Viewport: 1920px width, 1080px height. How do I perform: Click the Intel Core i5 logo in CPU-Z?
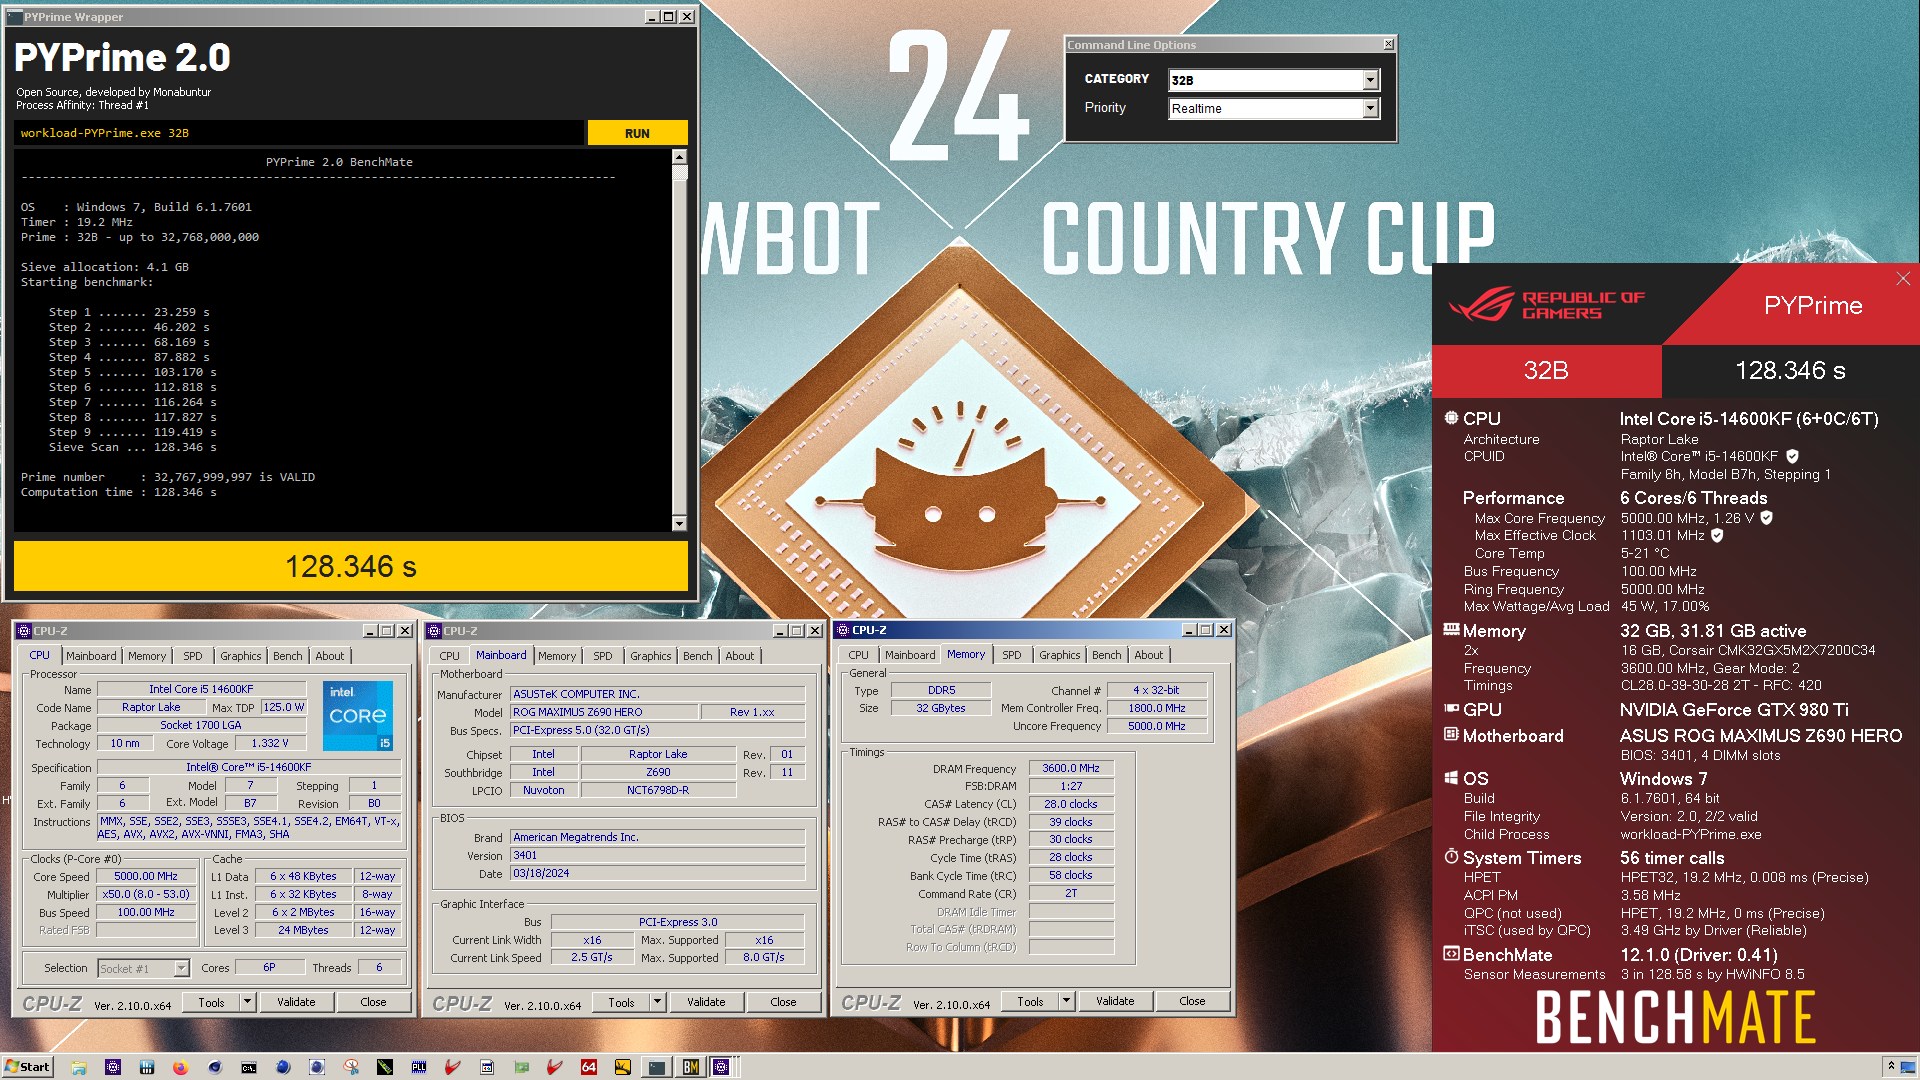358,716
